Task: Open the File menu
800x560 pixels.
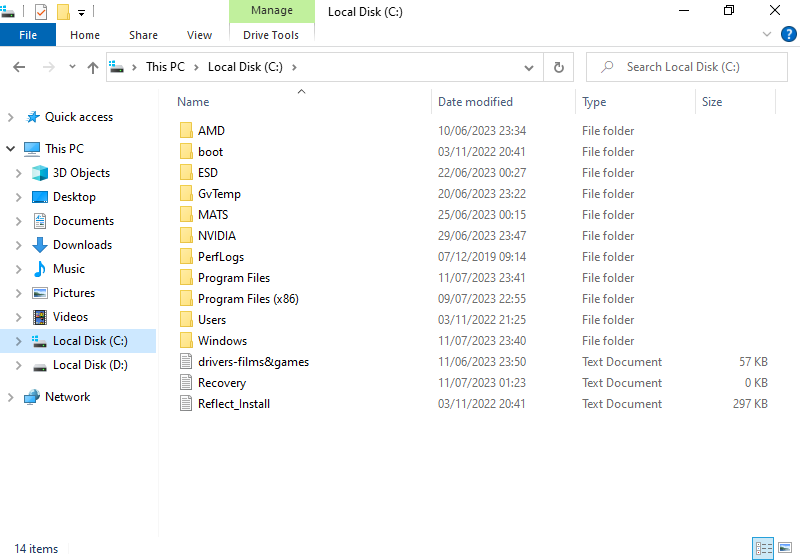Action: [28, 35]
